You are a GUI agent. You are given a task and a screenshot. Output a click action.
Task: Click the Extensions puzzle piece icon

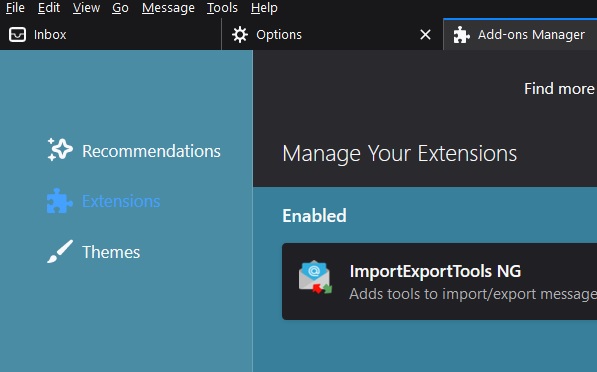pyautogui.click(x=59, y=201)
